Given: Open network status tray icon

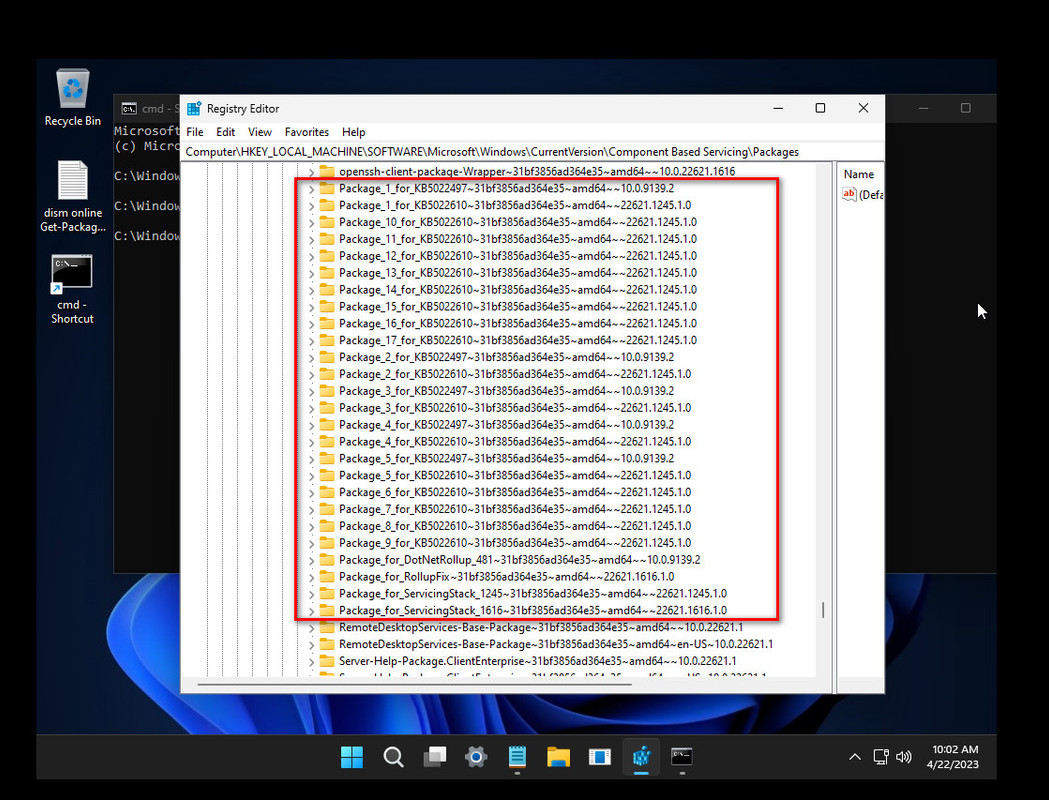Looking at the screenshot, I should [x=880, y=757].
